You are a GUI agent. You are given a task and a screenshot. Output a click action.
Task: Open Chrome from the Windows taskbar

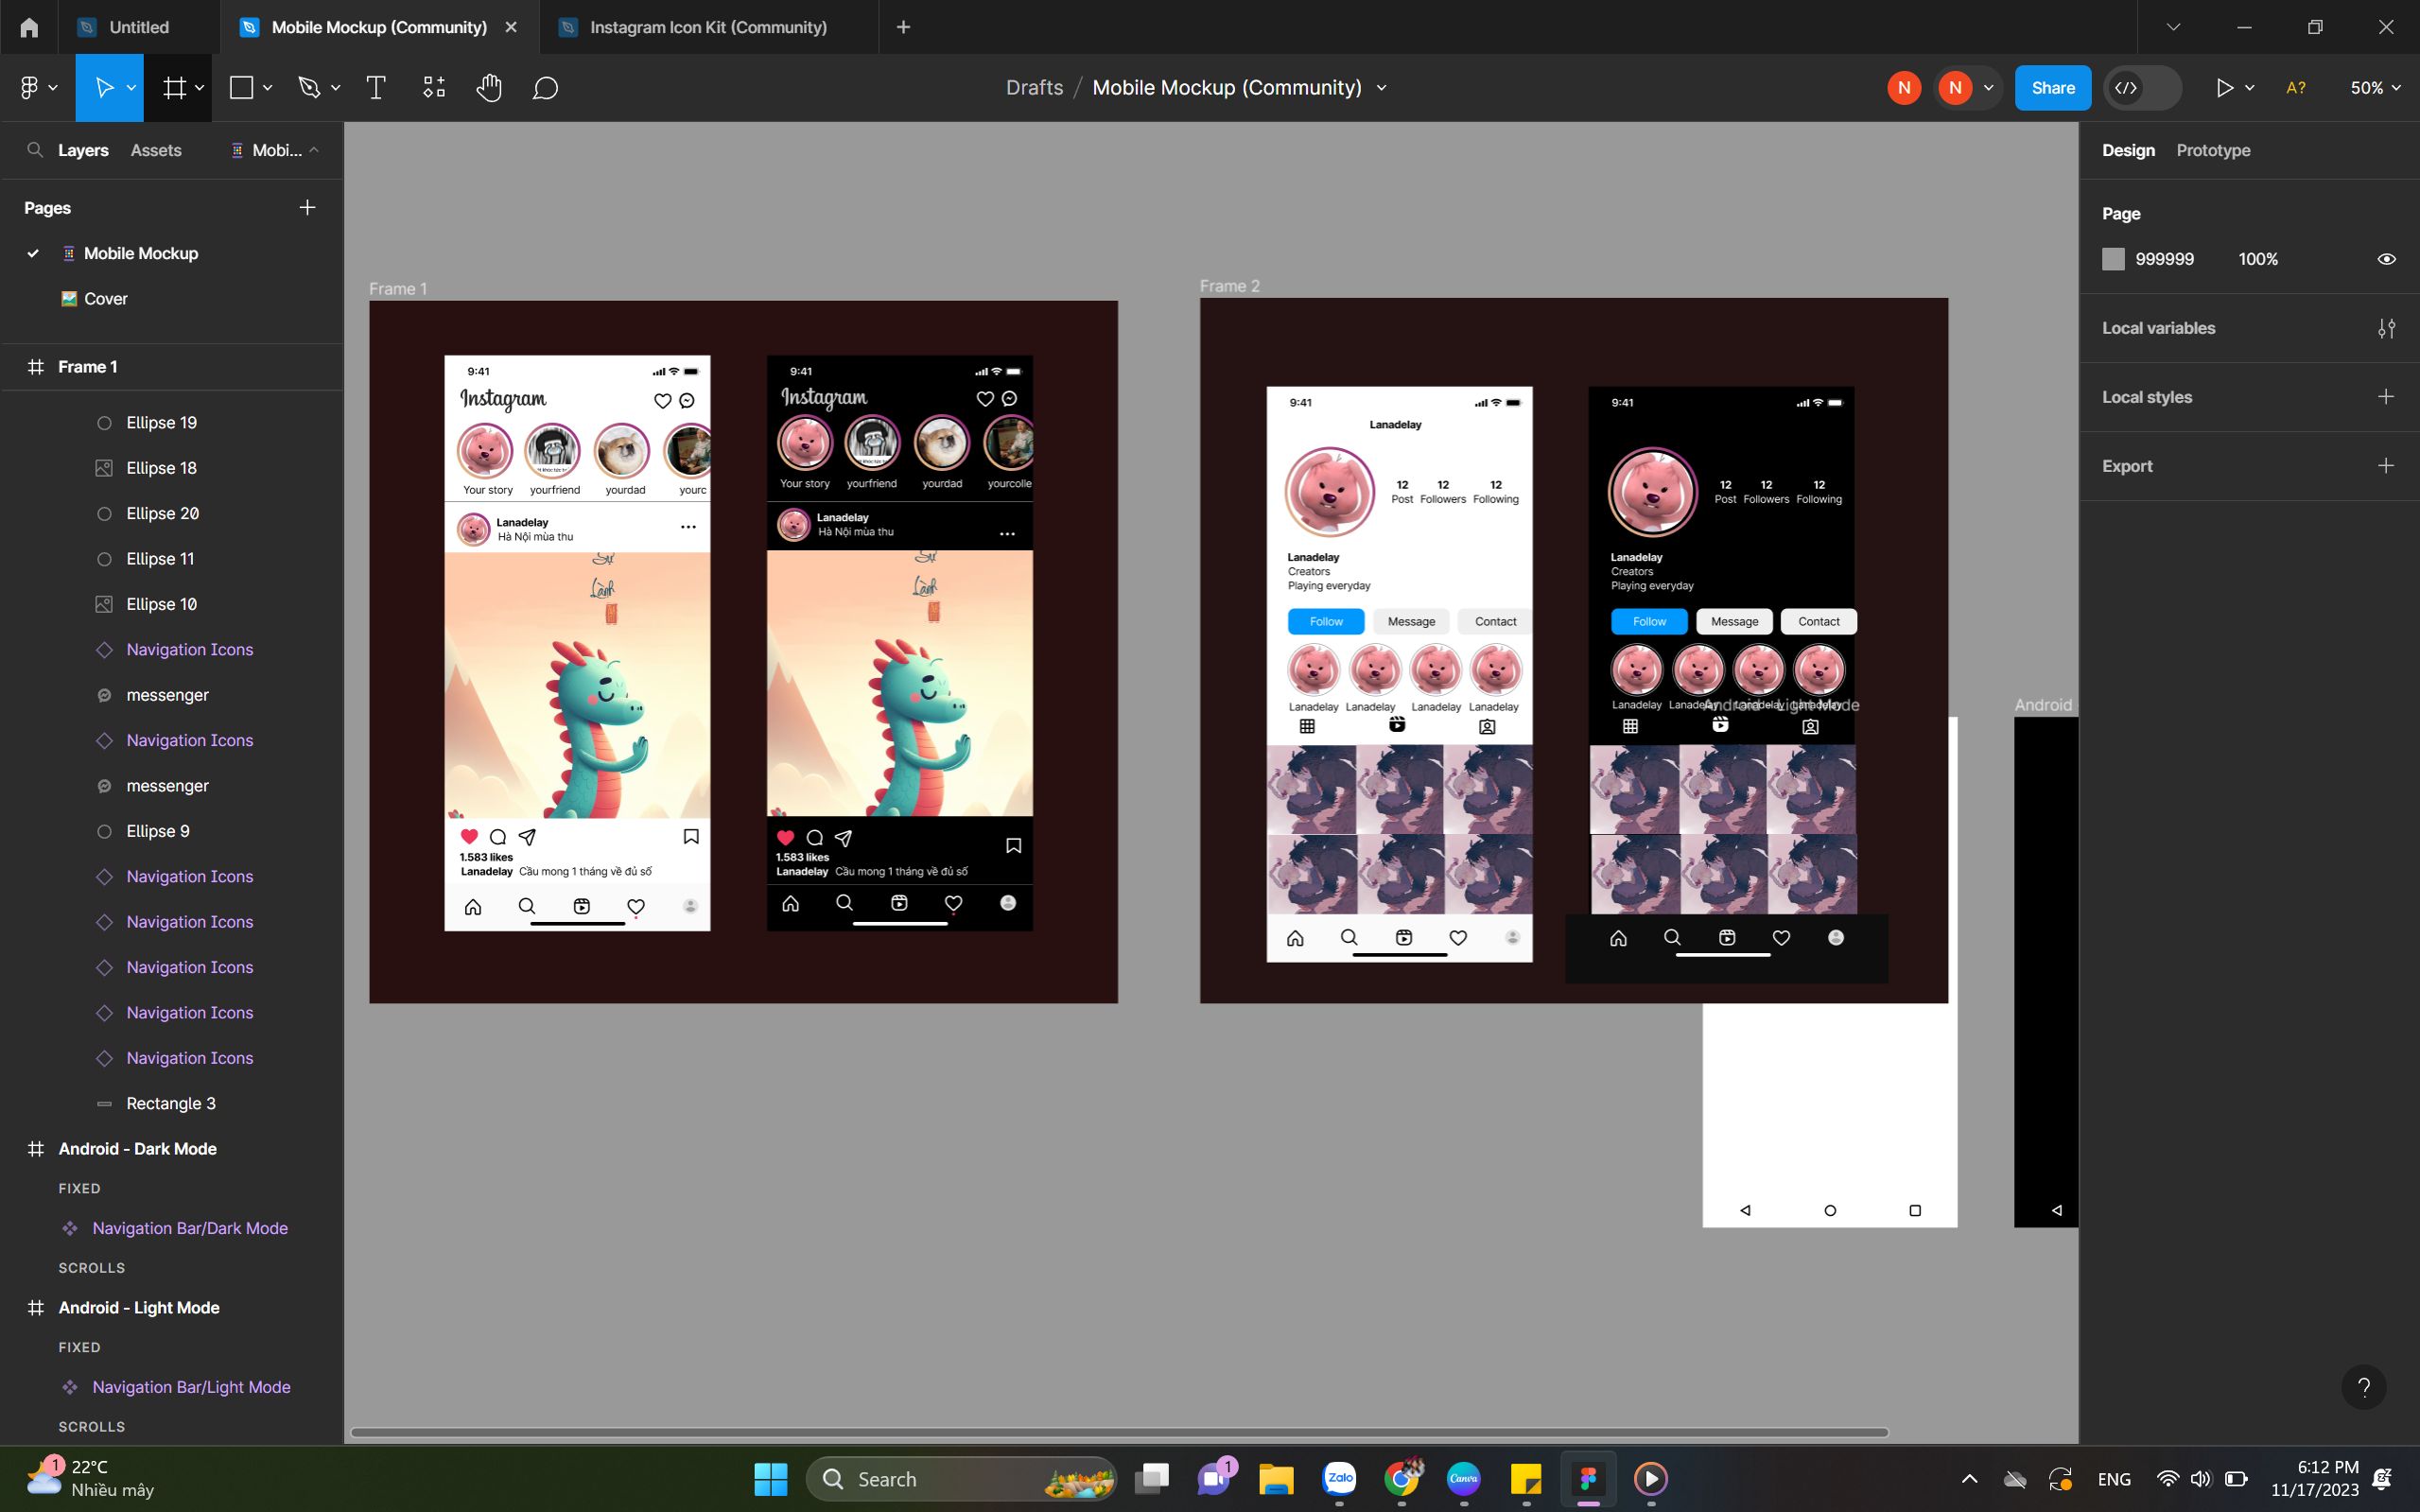click(x=1402, y=1478)
